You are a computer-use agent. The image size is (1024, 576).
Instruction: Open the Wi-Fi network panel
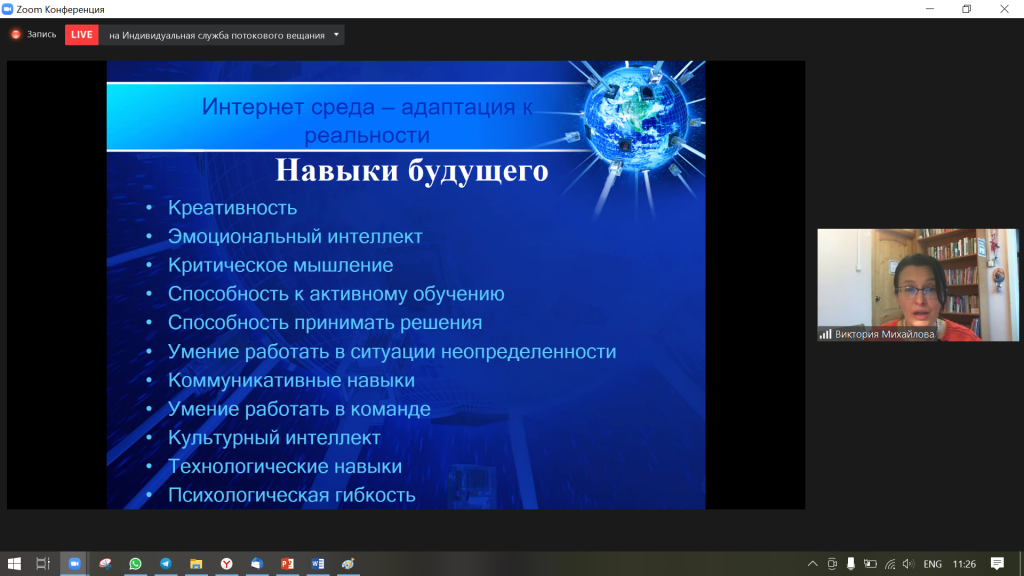[x=888, y=564]
